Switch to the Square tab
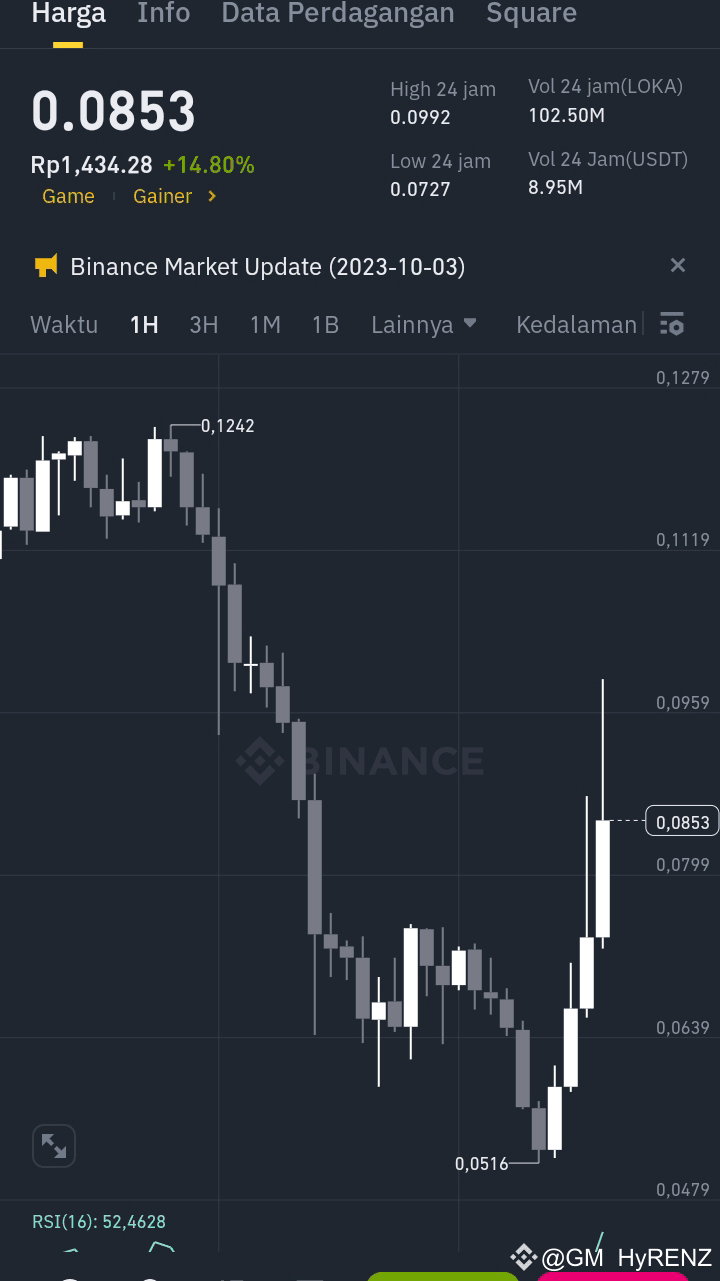Image resolution: width=720 pixels, height=1281 pixels. pyautogui.click(x=531, y=14)
